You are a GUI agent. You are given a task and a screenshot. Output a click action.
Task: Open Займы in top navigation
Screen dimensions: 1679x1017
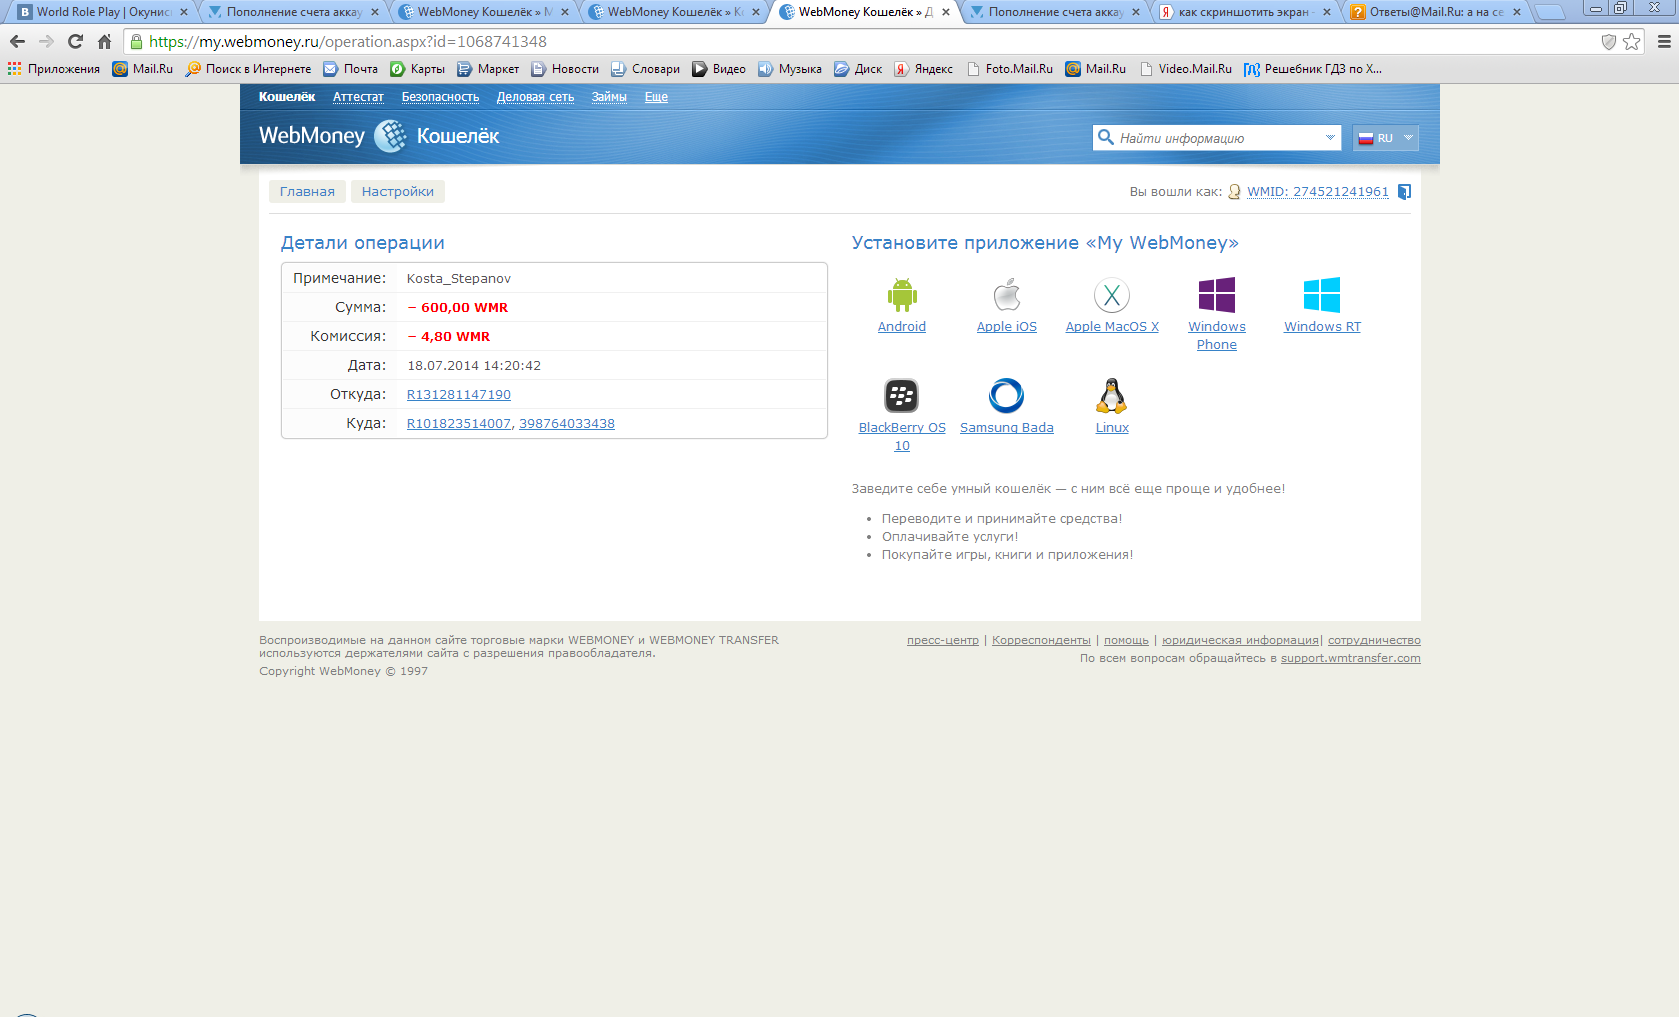point(609,97)
